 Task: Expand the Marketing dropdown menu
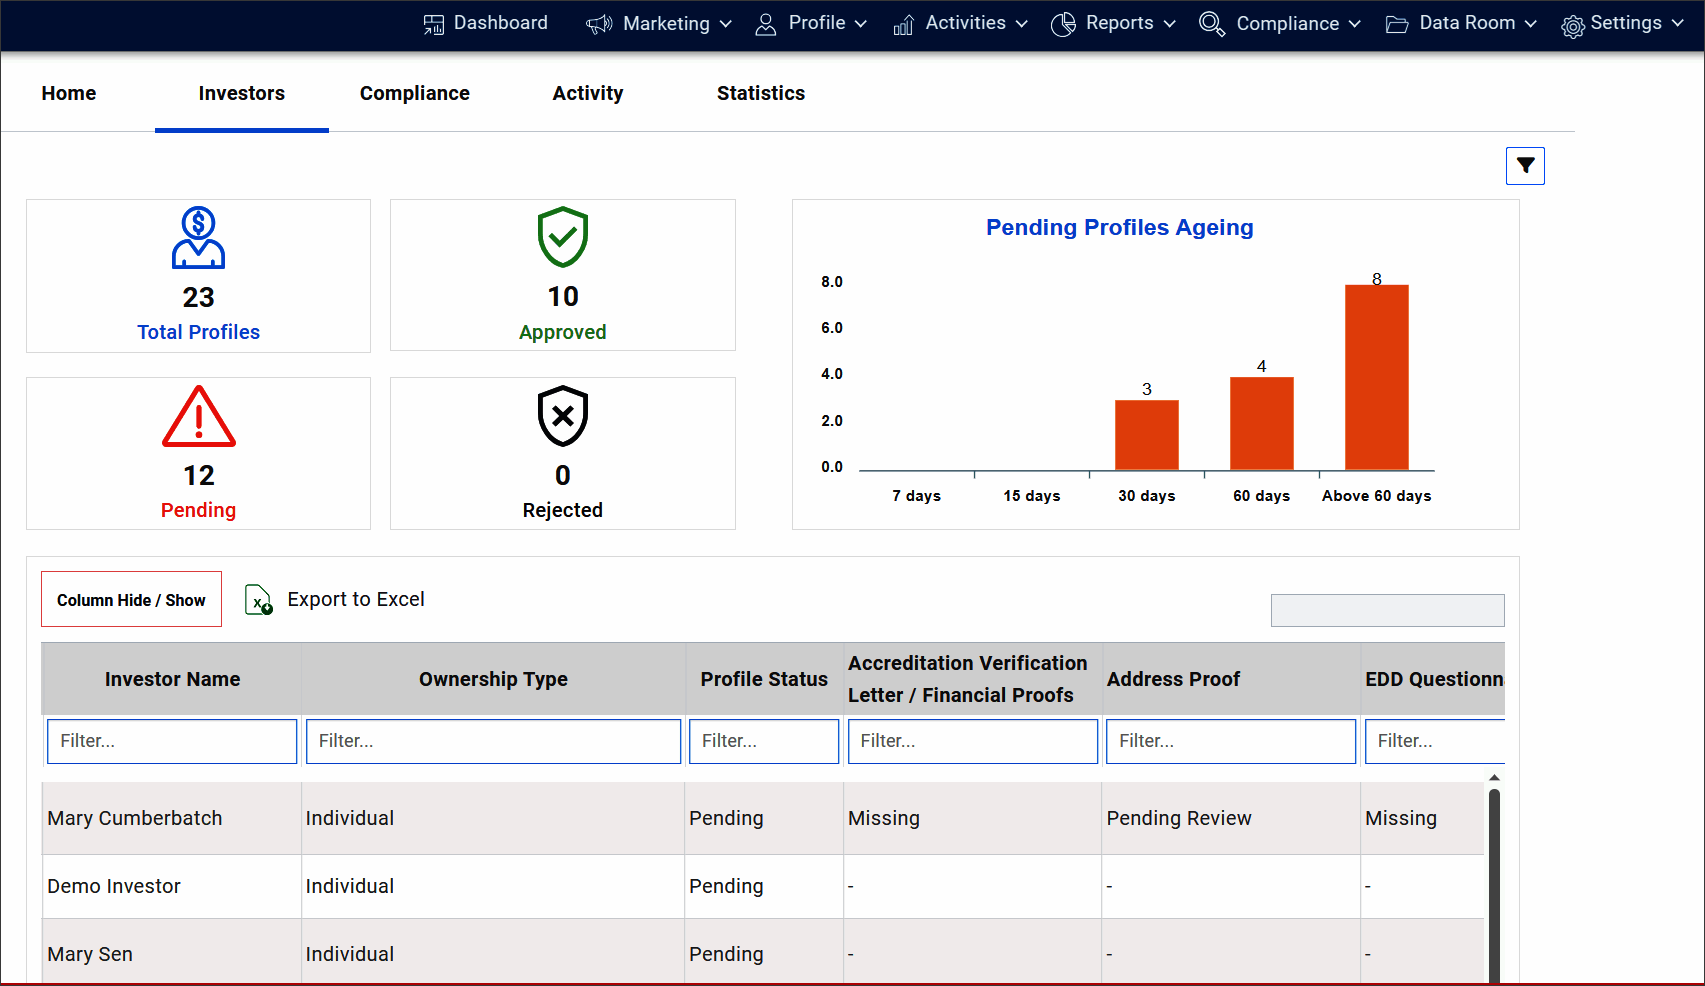tap(659, 24)
